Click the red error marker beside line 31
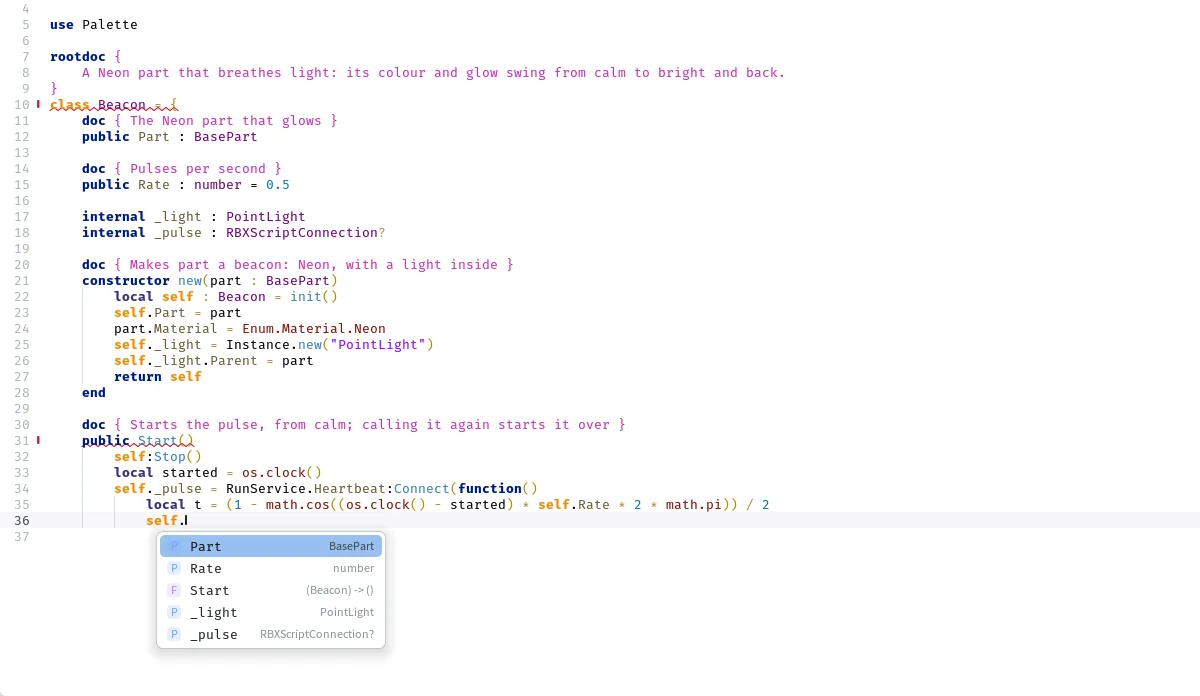 click(x=38, y=440)
